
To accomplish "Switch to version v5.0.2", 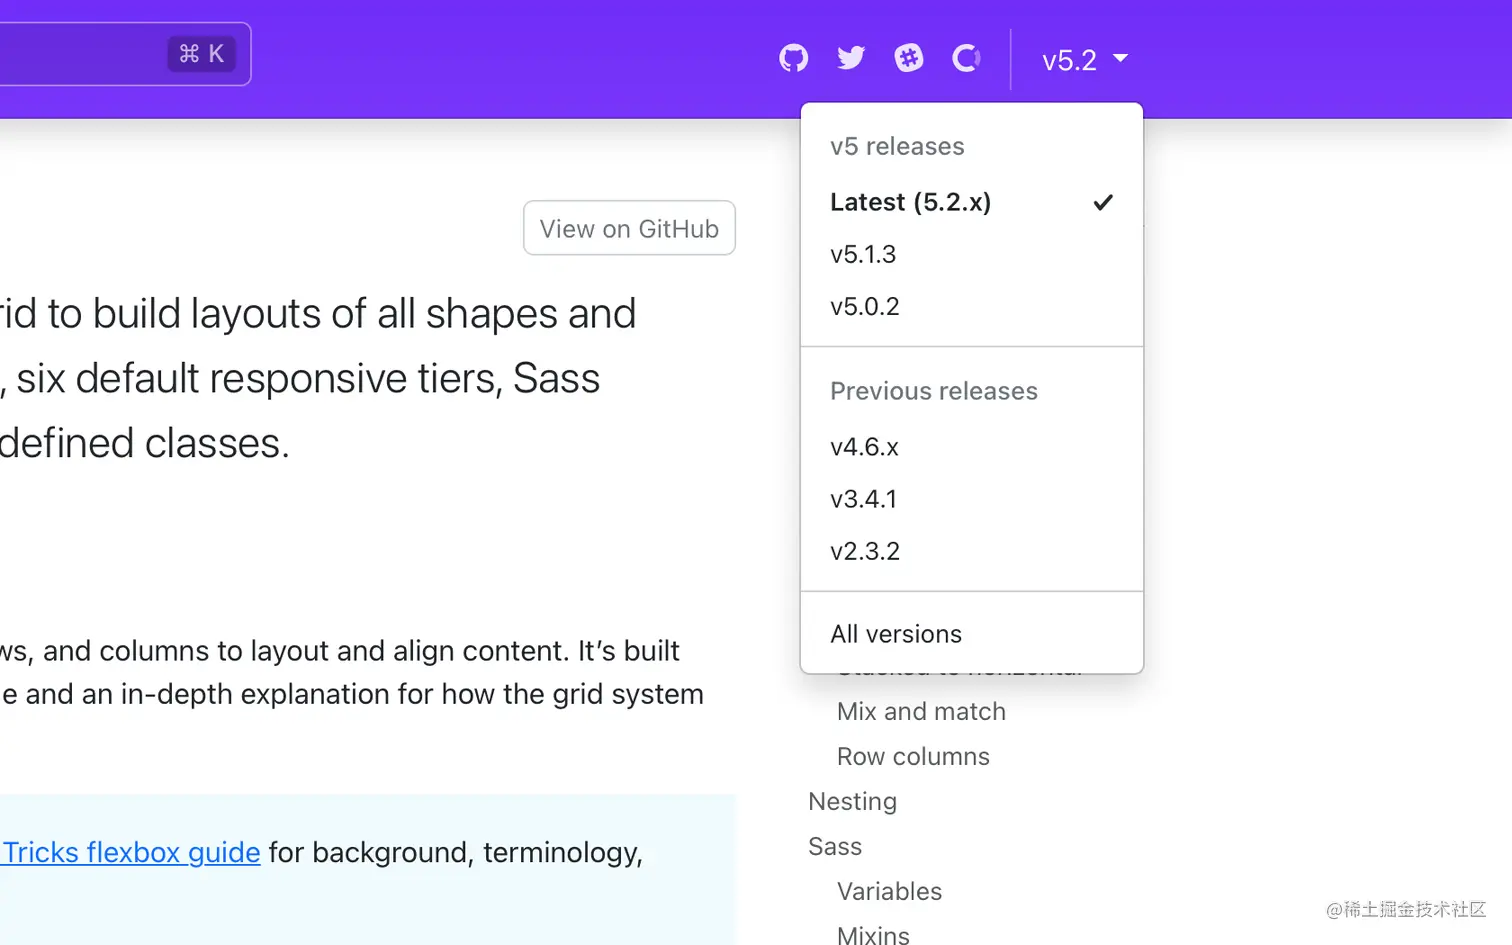I will [864, 306].
